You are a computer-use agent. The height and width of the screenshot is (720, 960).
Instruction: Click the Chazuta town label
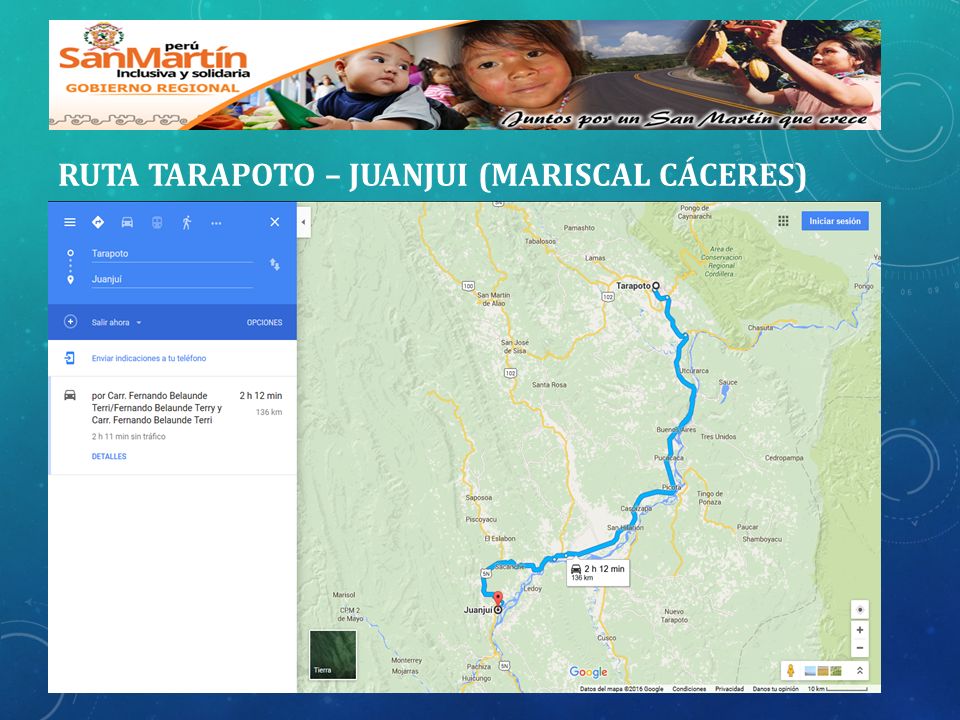click(x=760, y=328)
